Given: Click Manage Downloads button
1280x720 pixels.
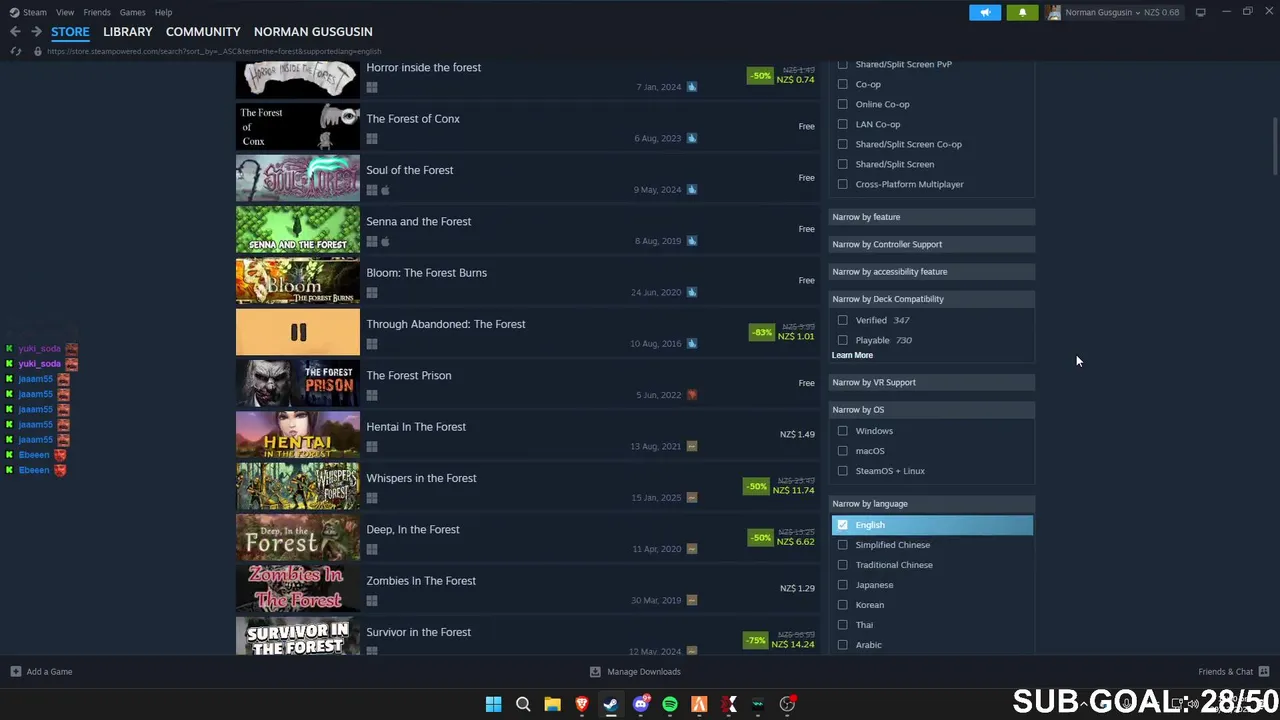Looking at the screenshot, I should pyautogui.click(x=636, y=672).
